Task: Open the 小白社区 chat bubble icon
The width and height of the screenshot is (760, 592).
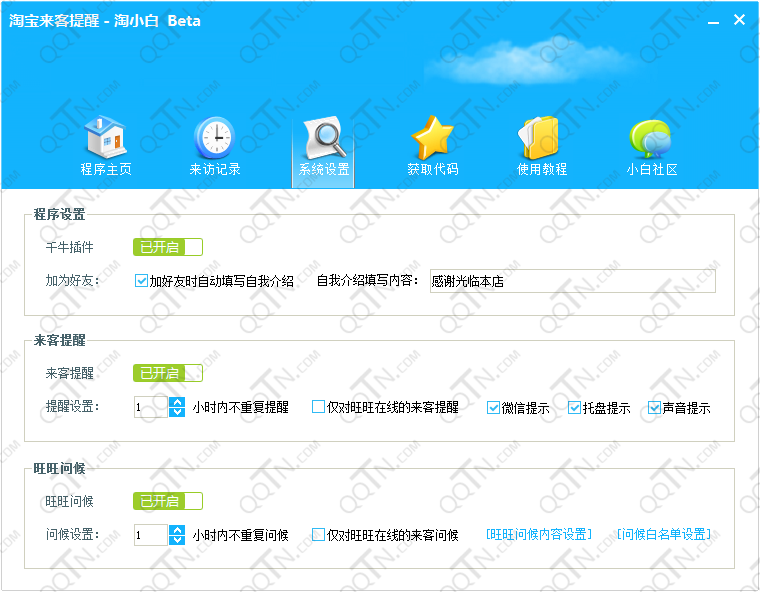Action: coord(651,139)
